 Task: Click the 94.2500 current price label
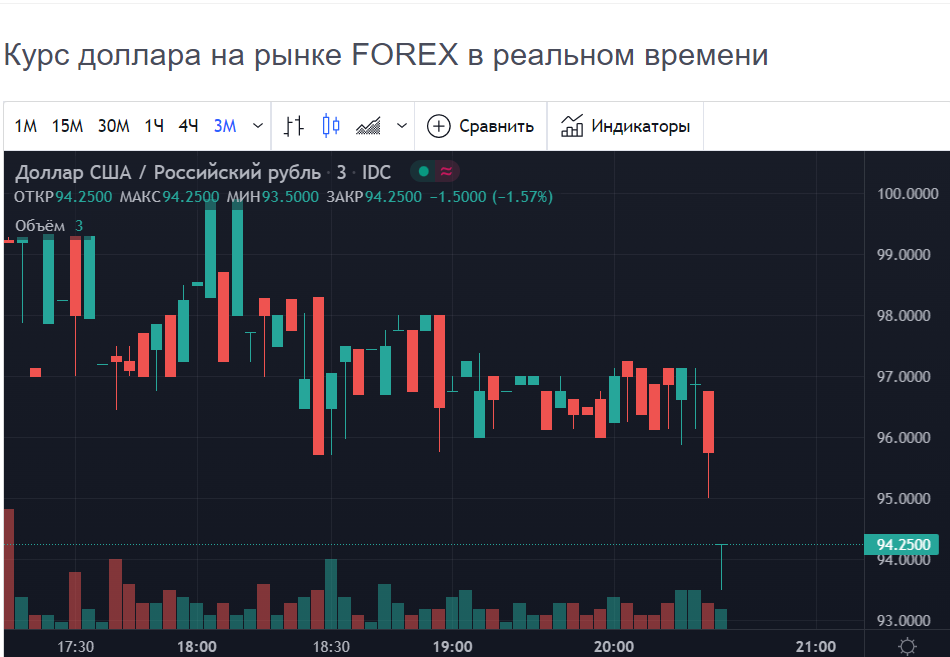tap(902, 544)
